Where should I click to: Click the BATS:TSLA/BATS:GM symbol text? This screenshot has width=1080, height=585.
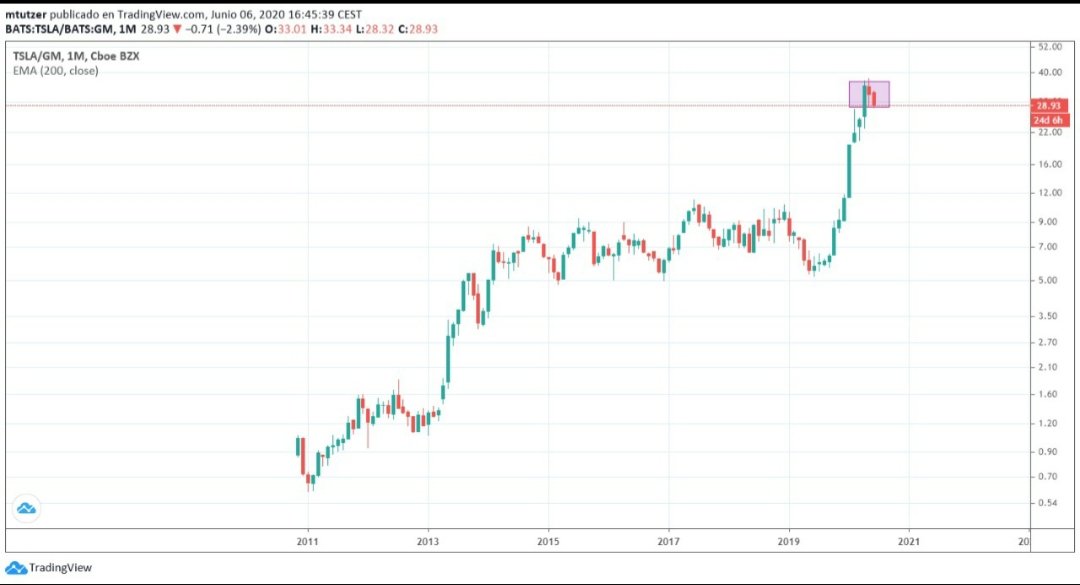point(60,29)
